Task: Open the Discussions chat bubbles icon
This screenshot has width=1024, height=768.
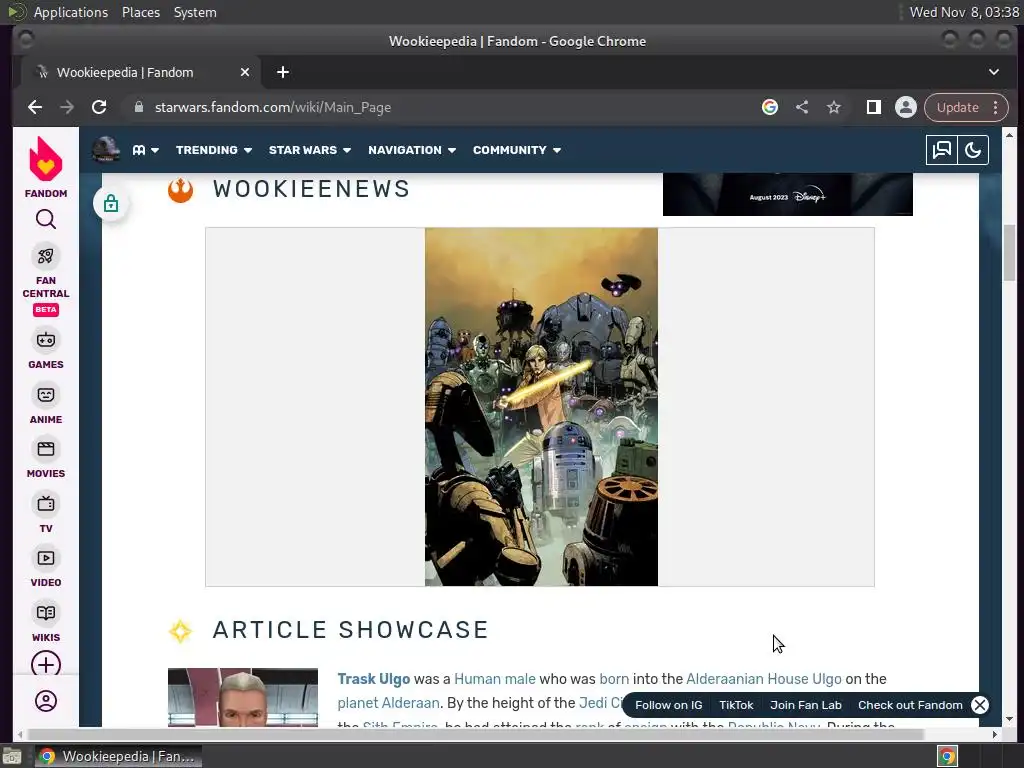Action: click(942, 150)
